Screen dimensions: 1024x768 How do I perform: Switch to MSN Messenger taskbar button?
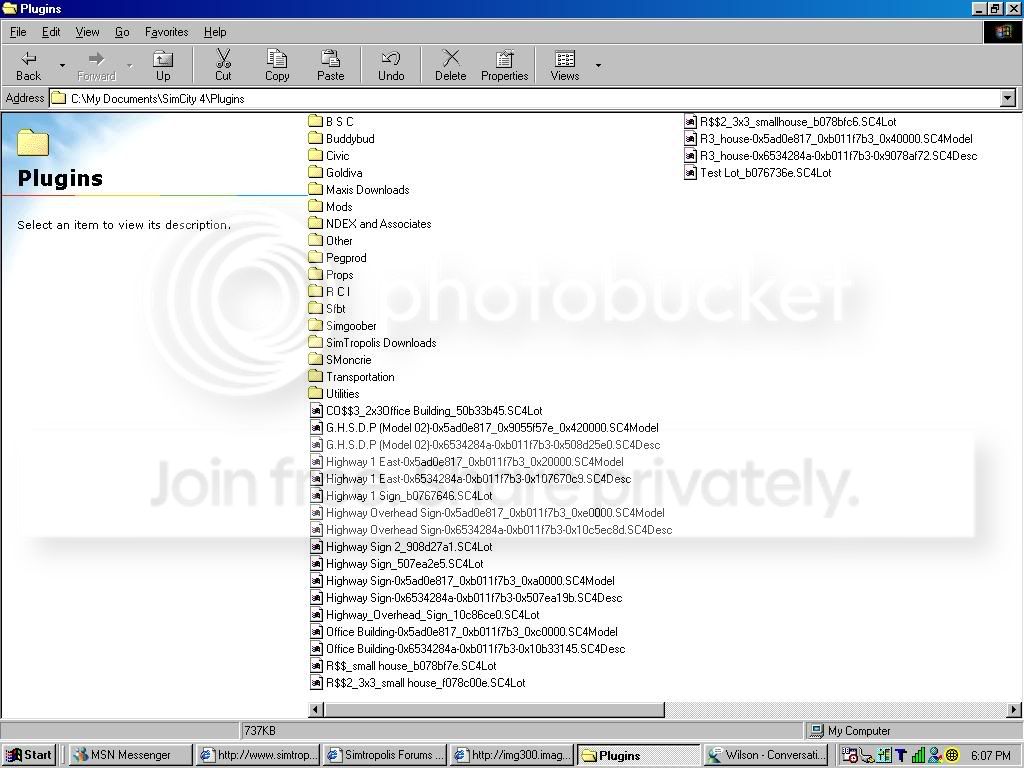pyautogui.click(x=131, y=755)
